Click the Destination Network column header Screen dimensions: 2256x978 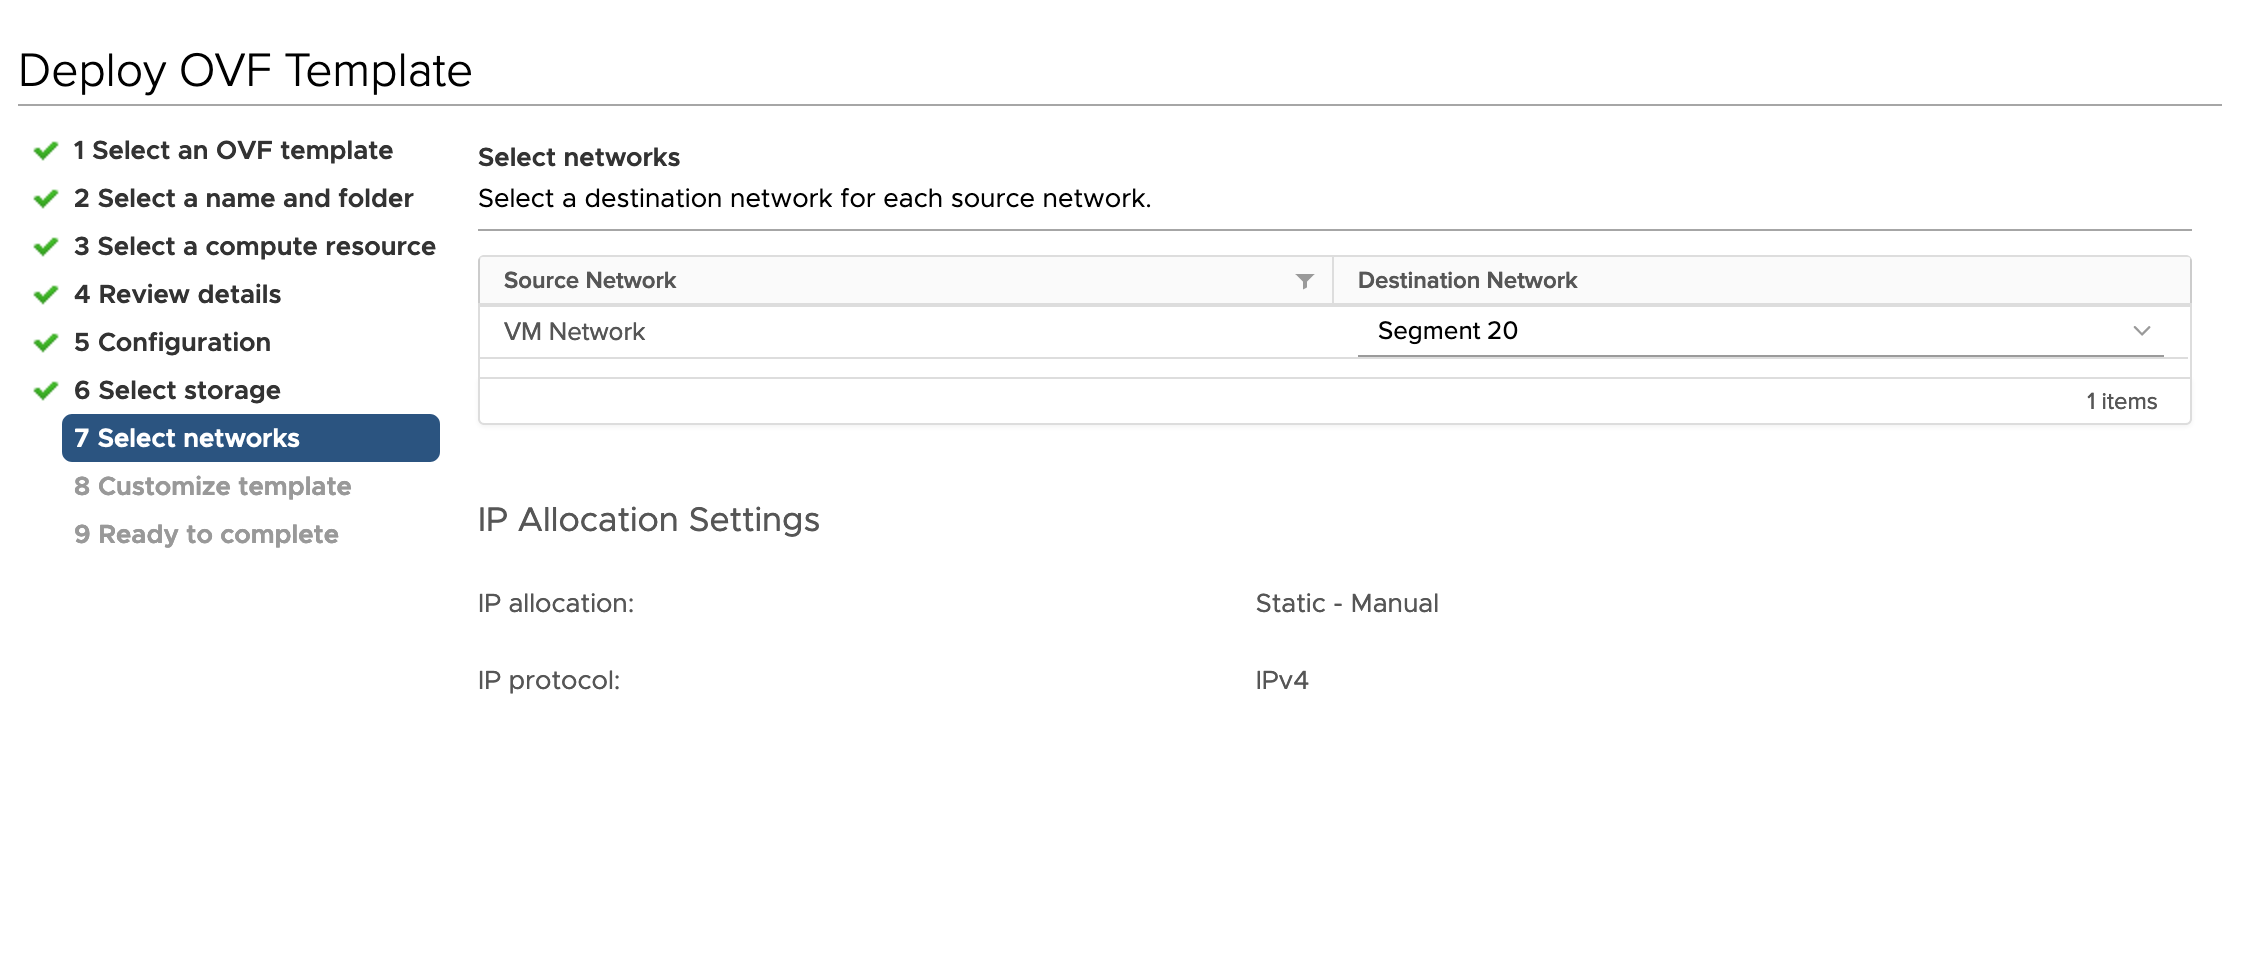coord(1467,281)
